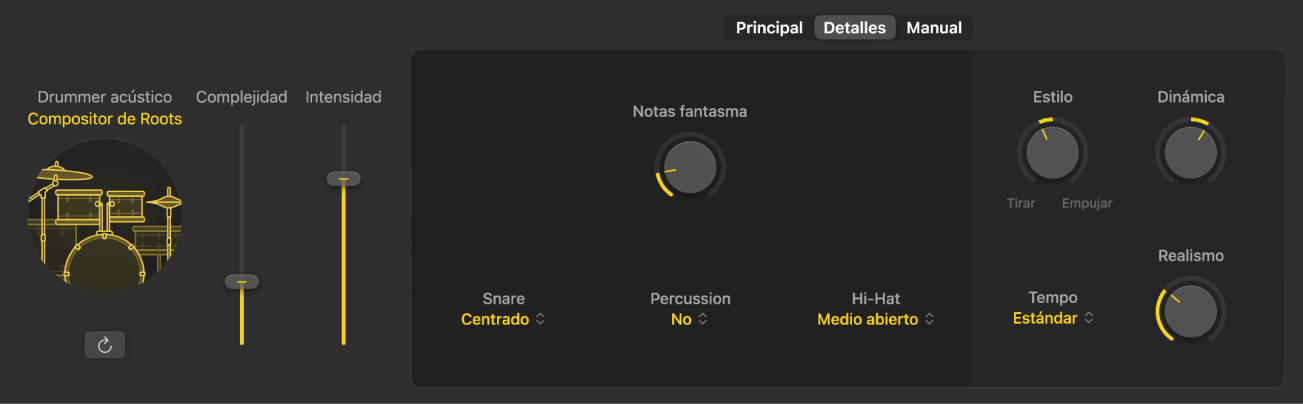Open the Hi-Hat Medio abierto dropdown
The width and height of the screenshot is (1303, 404).
coord(876,320)
